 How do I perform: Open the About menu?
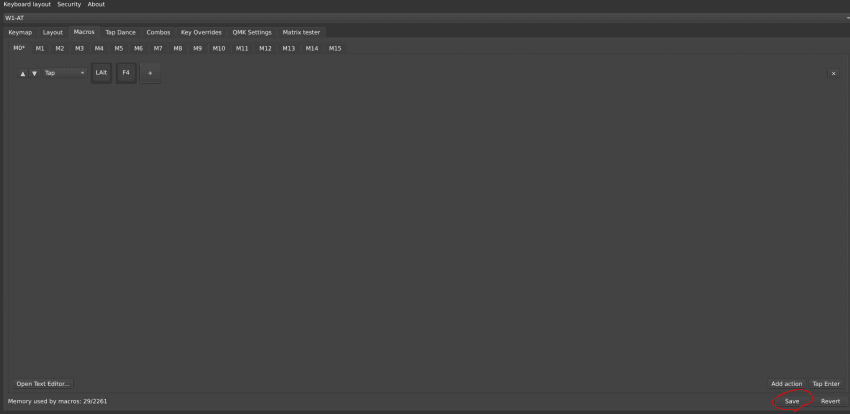coord(96,4)
